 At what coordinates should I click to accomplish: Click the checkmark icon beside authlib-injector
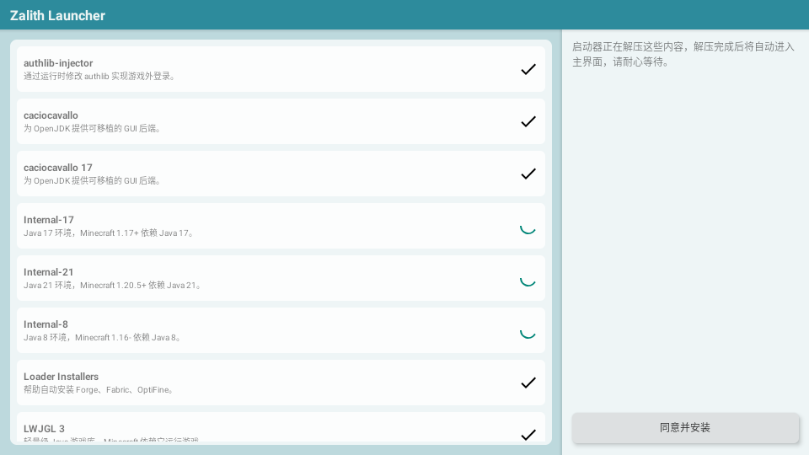[x=529, y=69]
